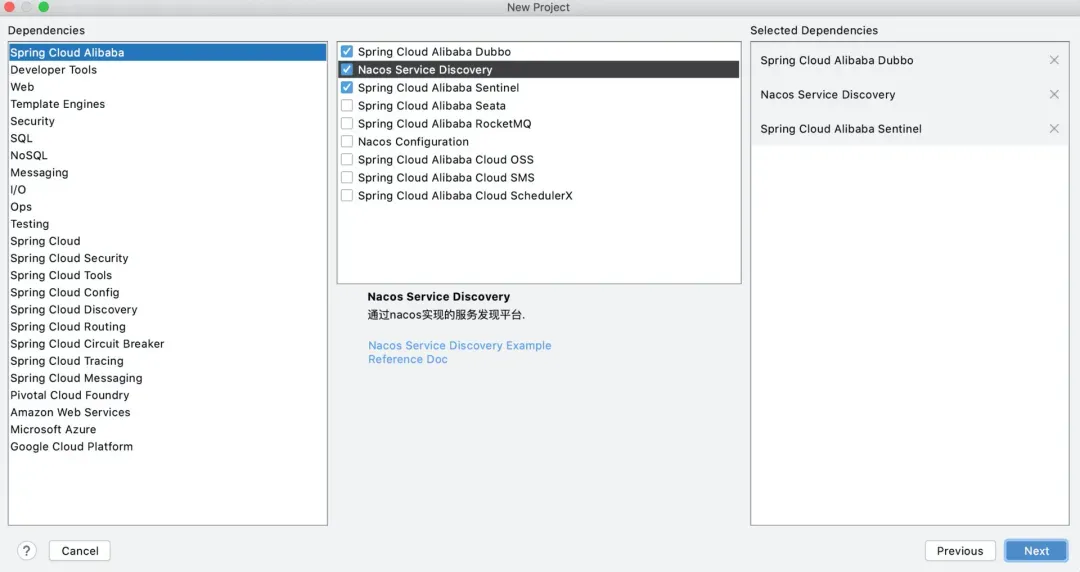
Task: Enable Spring Cloud Alibaba RocketMQ checkbox
Action: pyautogui.click(x=346, y=123)
